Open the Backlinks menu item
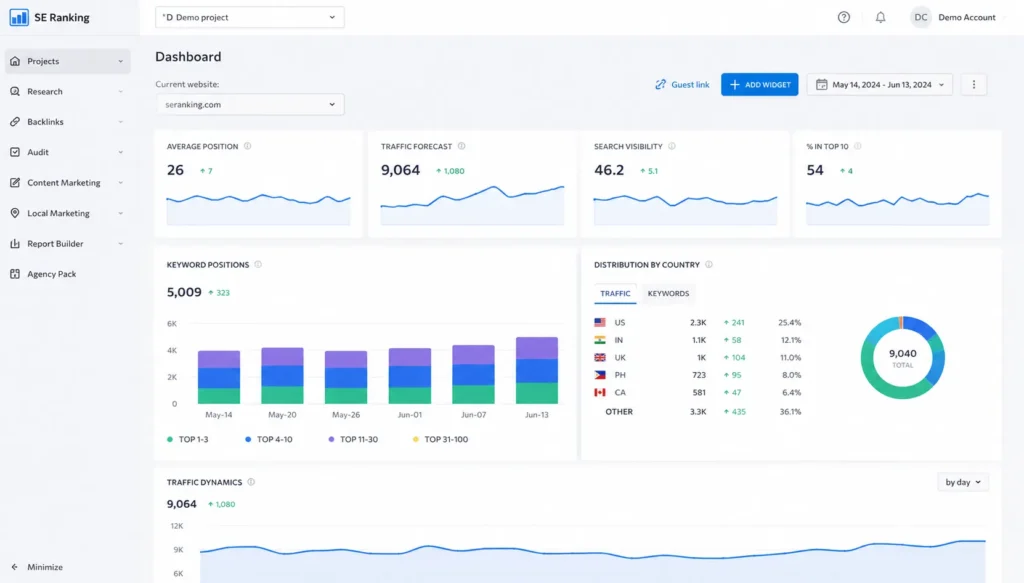 coord(68,122)
